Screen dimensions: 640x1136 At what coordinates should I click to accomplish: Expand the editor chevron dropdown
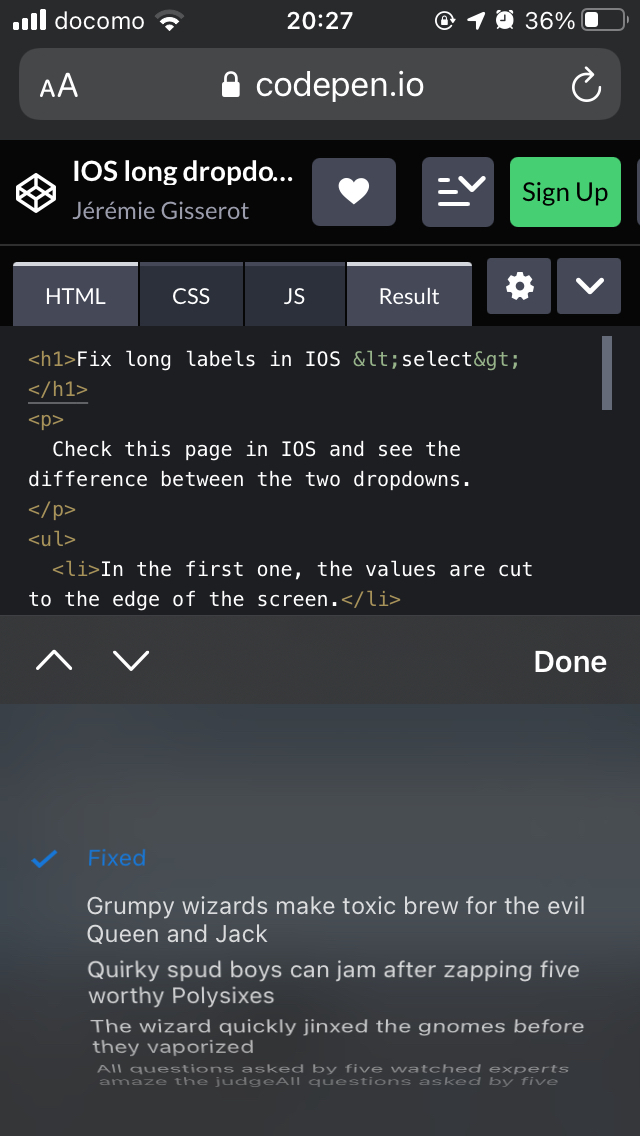click(589, 286)
